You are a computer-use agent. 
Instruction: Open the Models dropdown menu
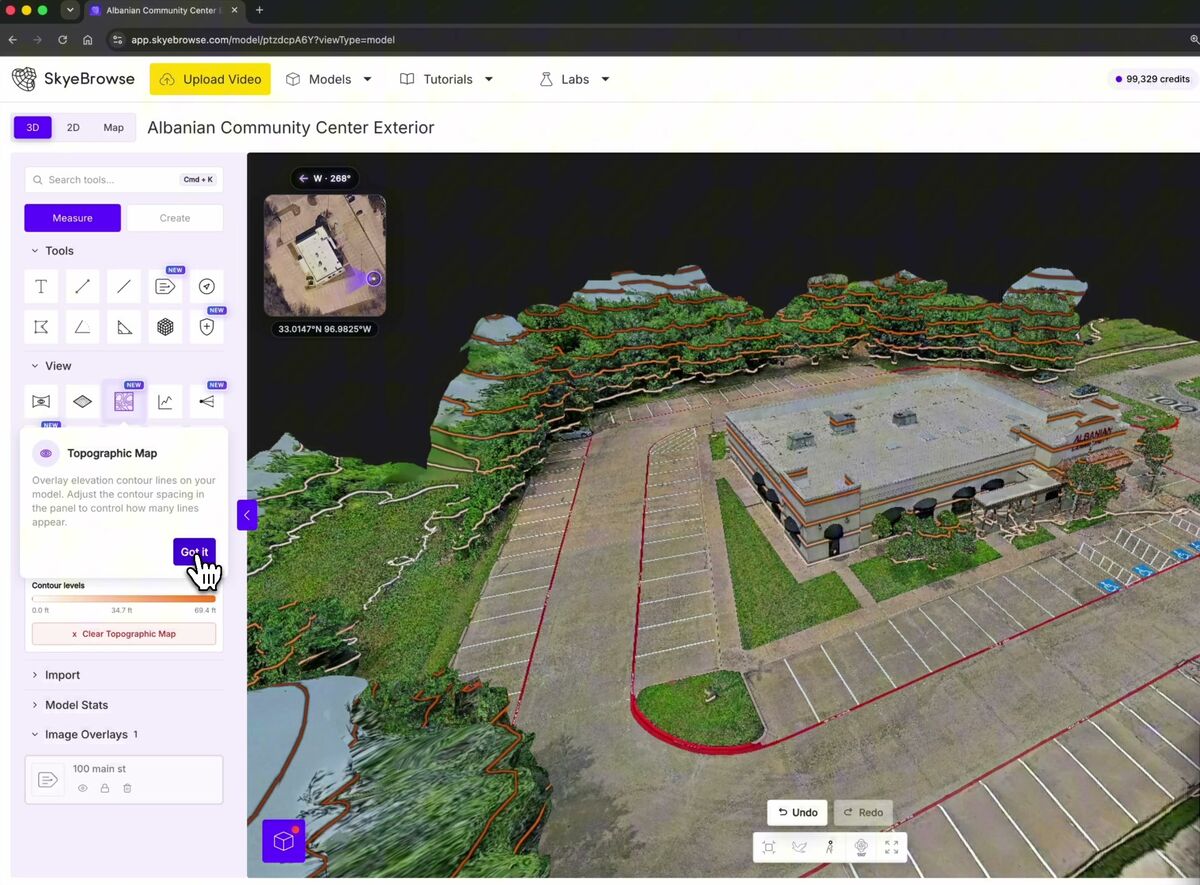coord(329,79)
